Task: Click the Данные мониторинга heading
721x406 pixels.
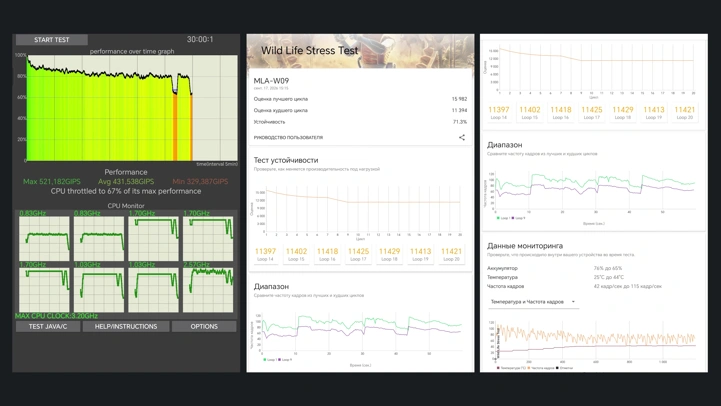Action: click(525, 246)
